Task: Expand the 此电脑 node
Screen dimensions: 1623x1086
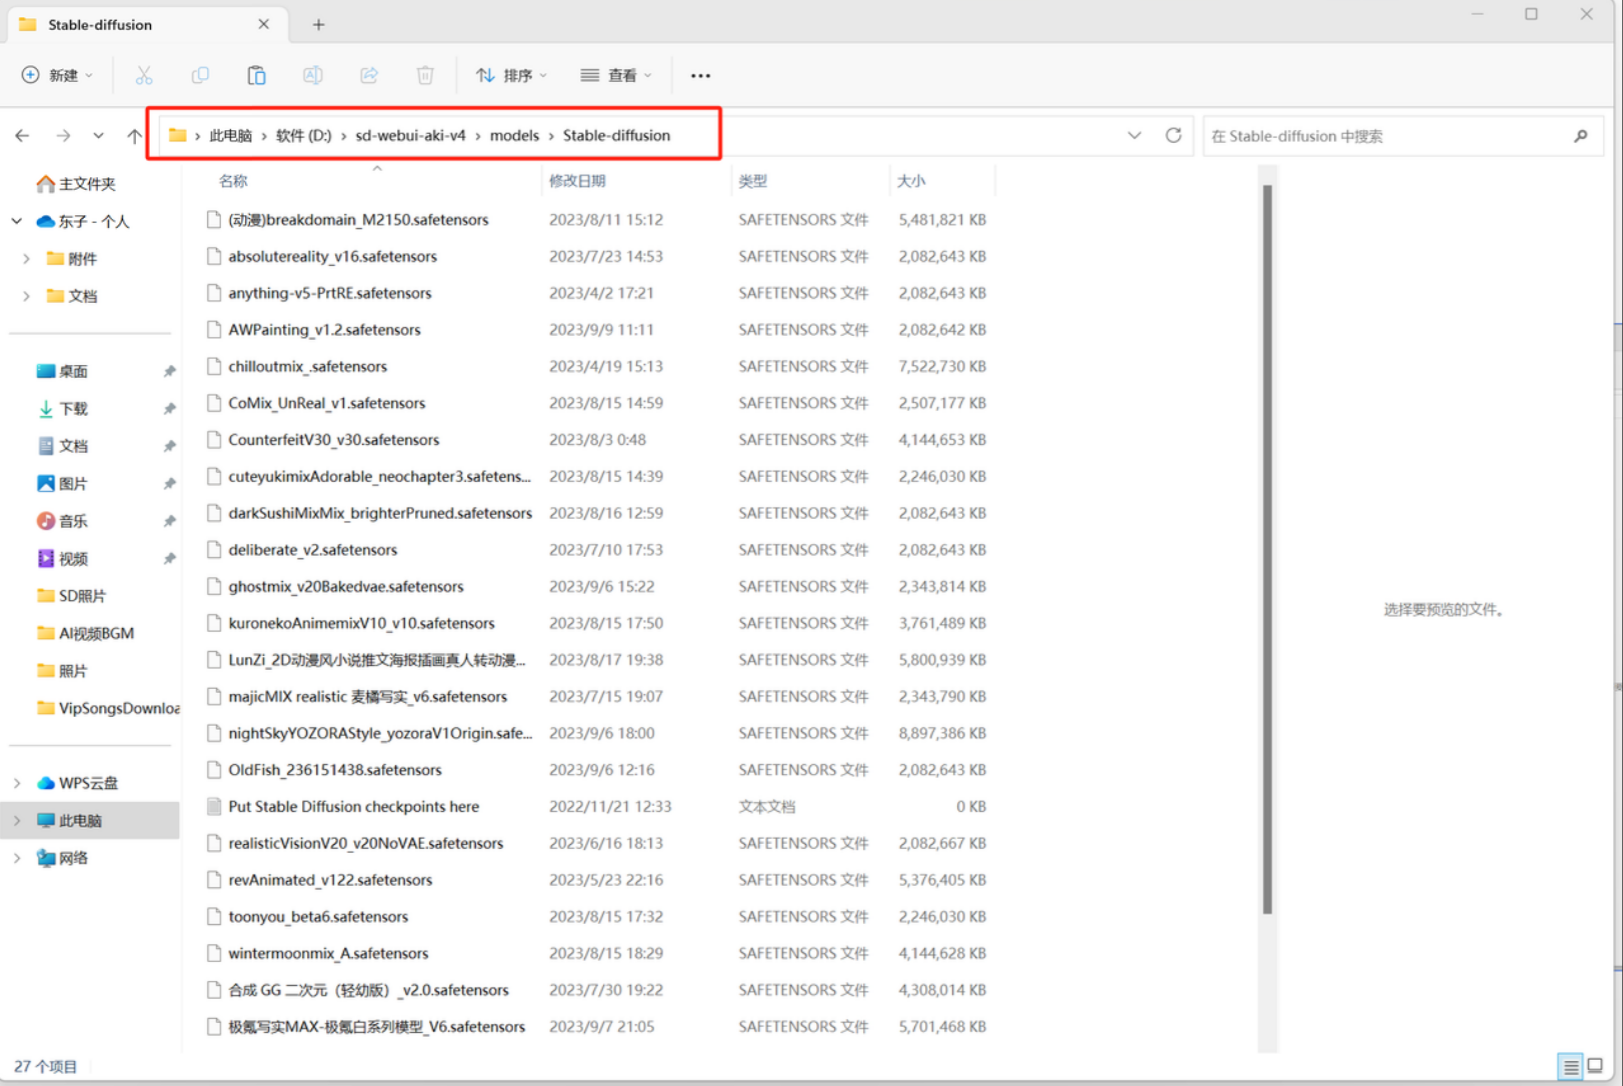Action: tap(17, 821)
